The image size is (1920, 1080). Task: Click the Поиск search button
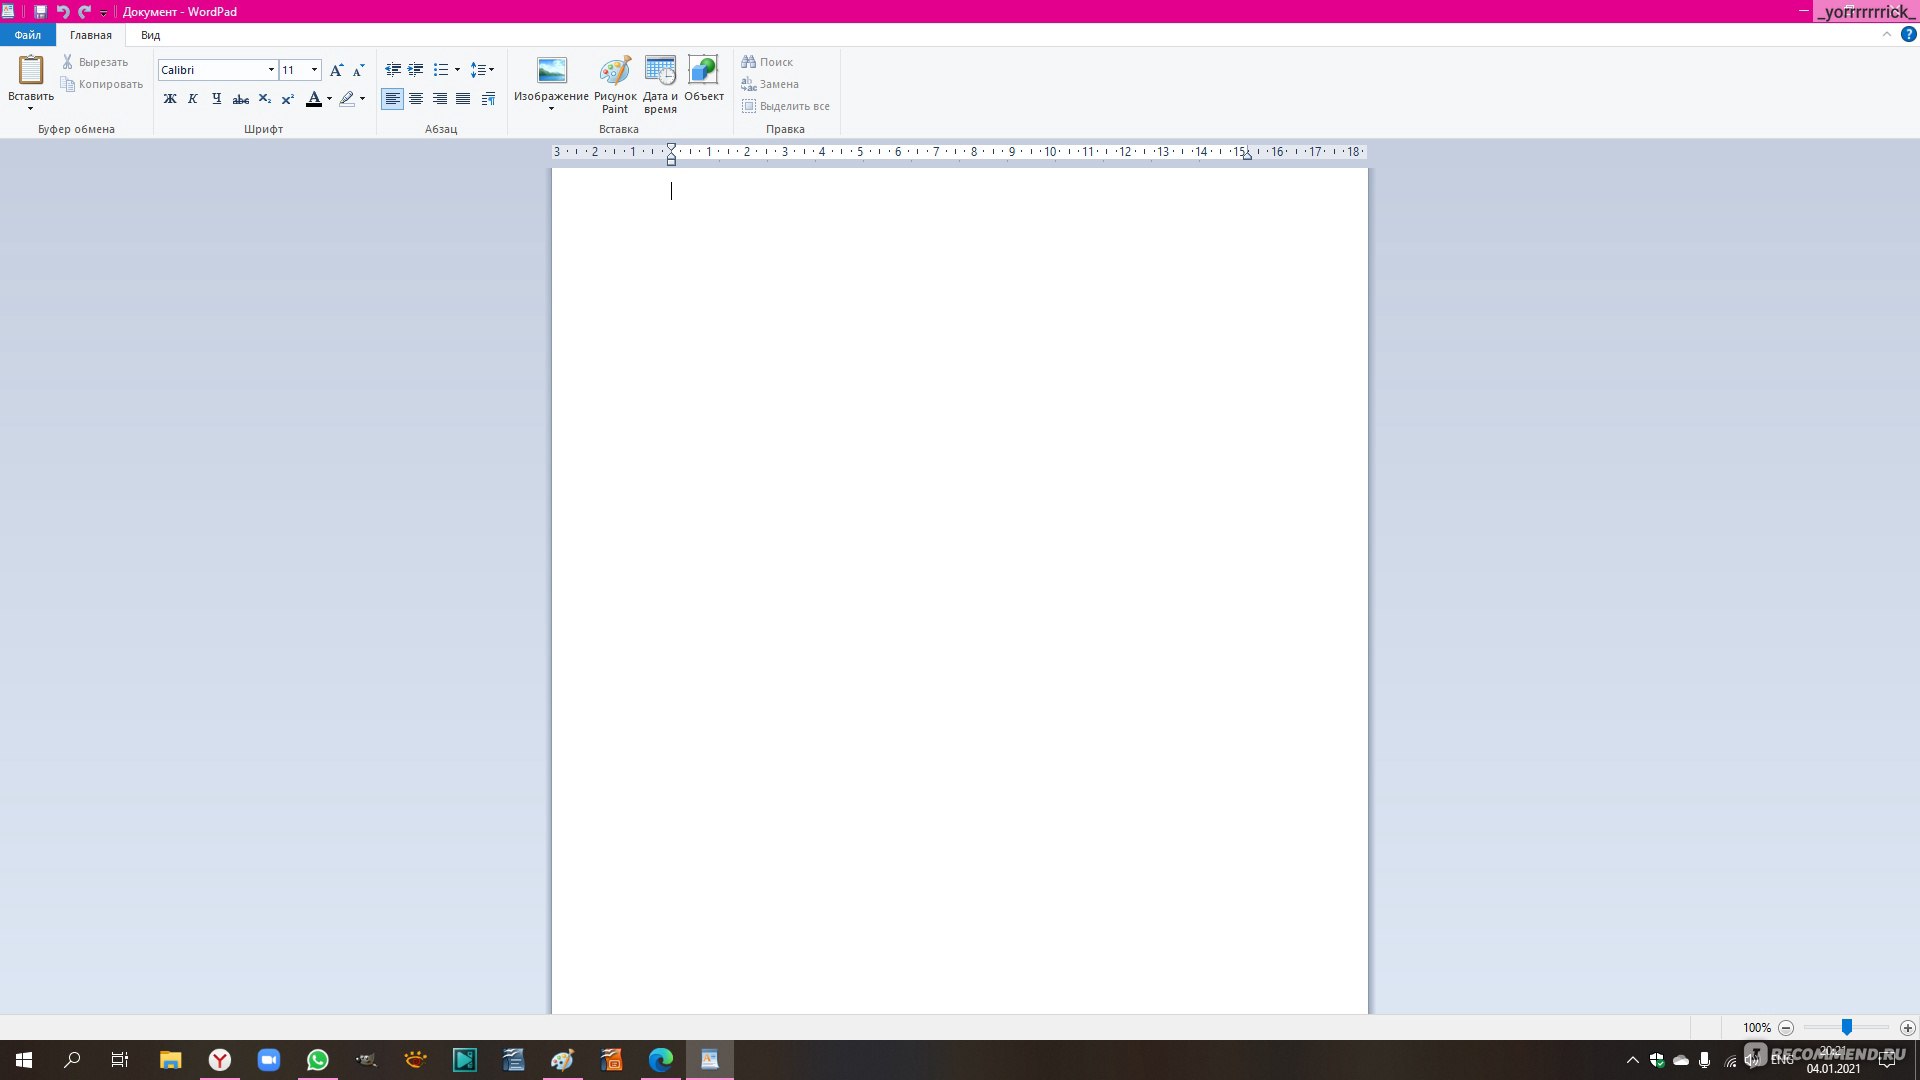pyautogui.click(x=769, y=61)
